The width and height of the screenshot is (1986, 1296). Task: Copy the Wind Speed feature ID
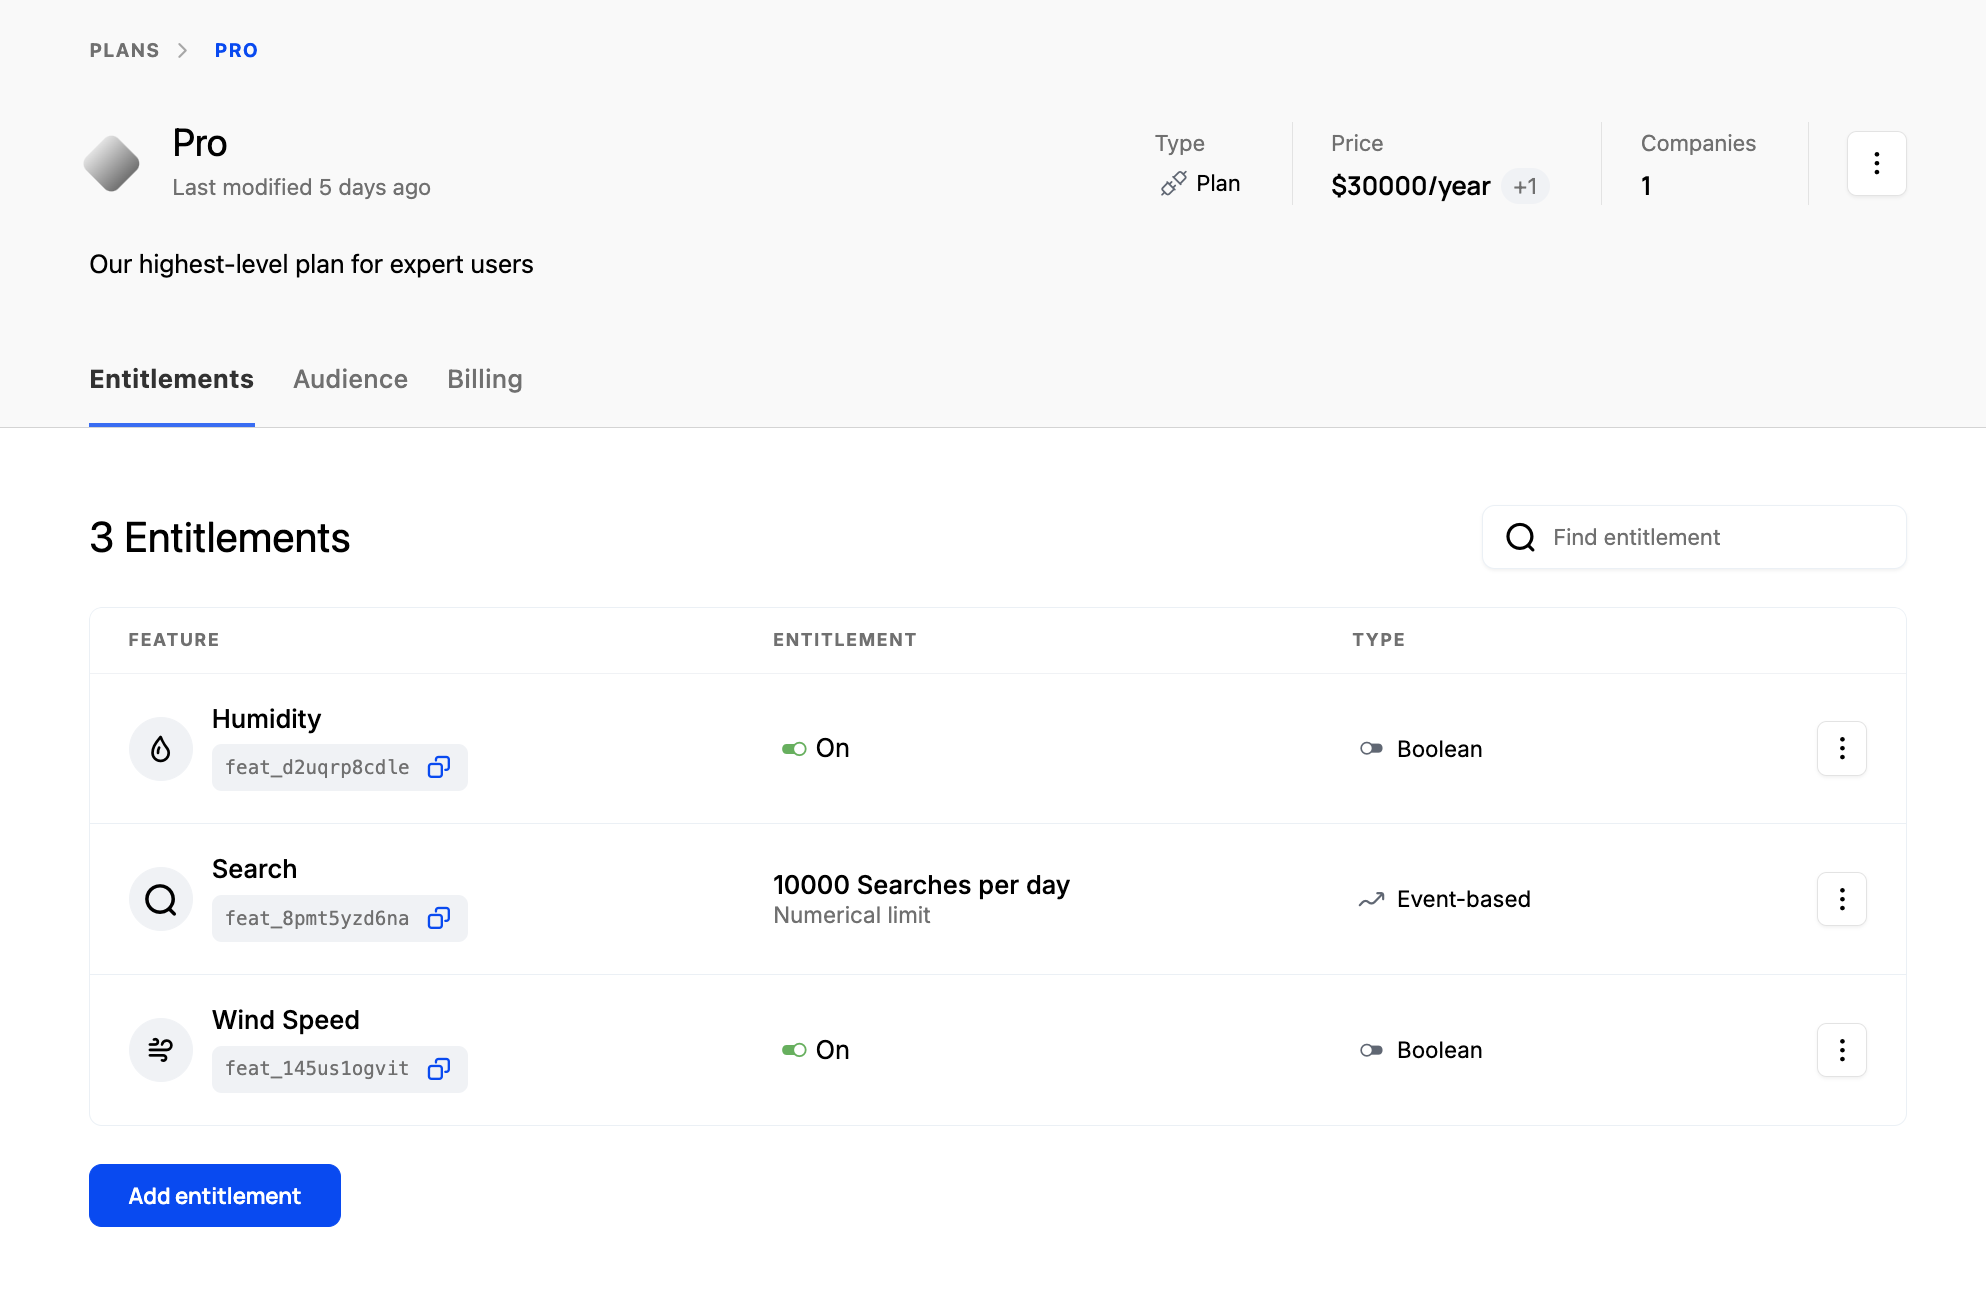[x=439, y=1069]
